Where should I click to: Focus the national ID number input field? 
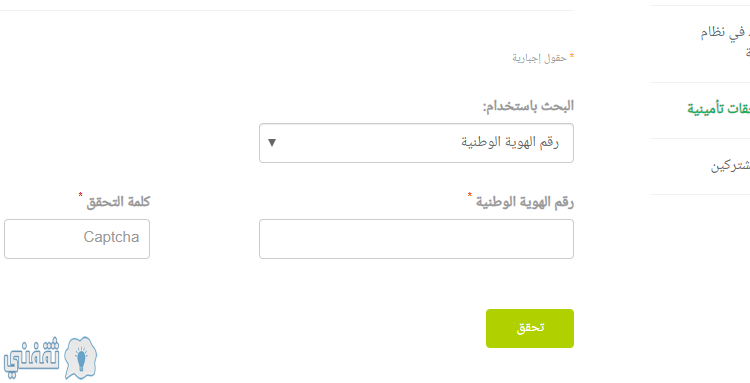coord(416,239)
